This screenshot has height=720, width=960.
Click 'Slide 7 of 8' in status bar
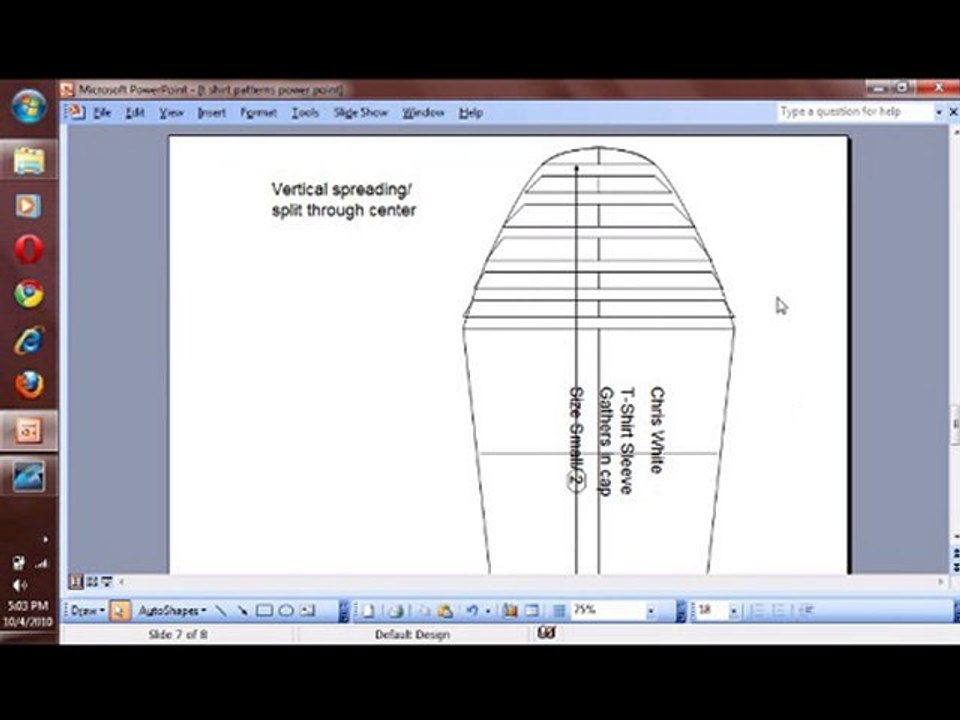(x=178, y=634)
